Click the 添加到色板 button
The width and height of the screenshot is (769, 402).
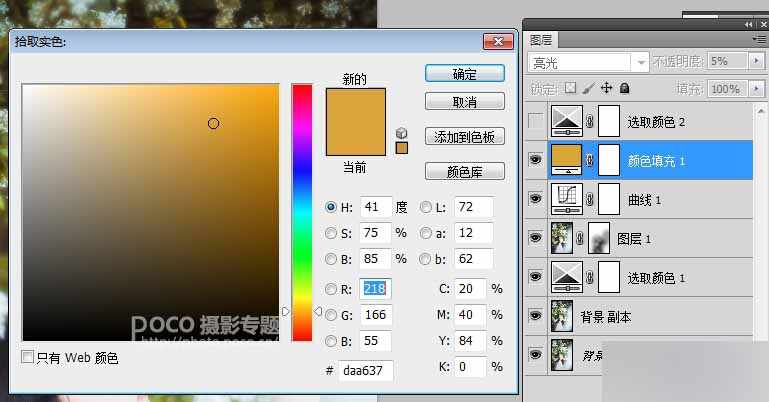(x=464, y=136)
